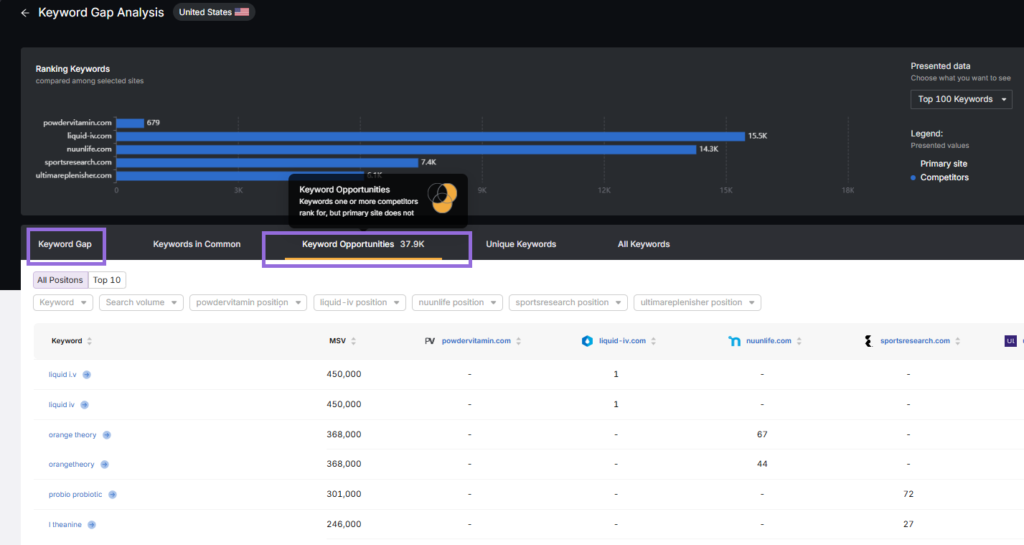
Task: Go back using the arrow icon
Action: [x=25, y=13]
